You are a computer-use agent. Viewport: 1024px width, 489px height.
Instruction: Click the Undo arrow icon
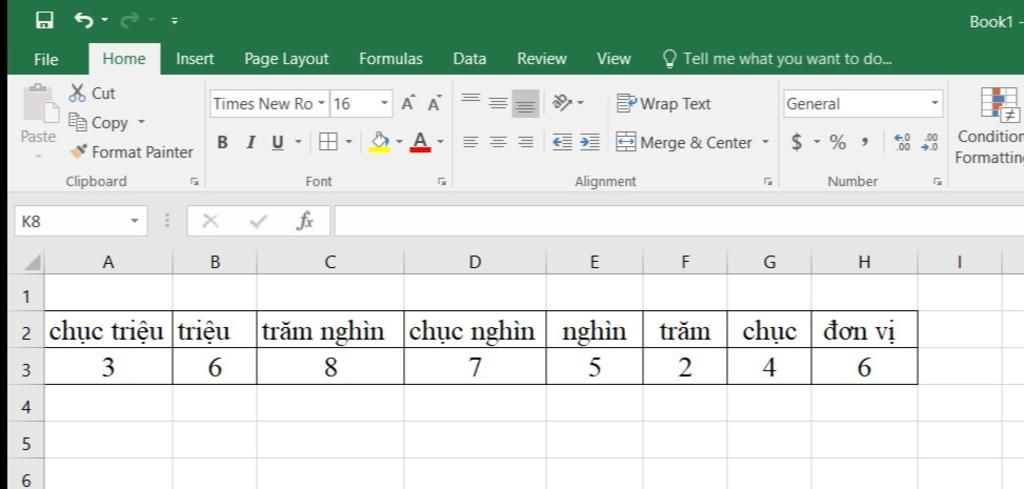(x=83, y=20)
